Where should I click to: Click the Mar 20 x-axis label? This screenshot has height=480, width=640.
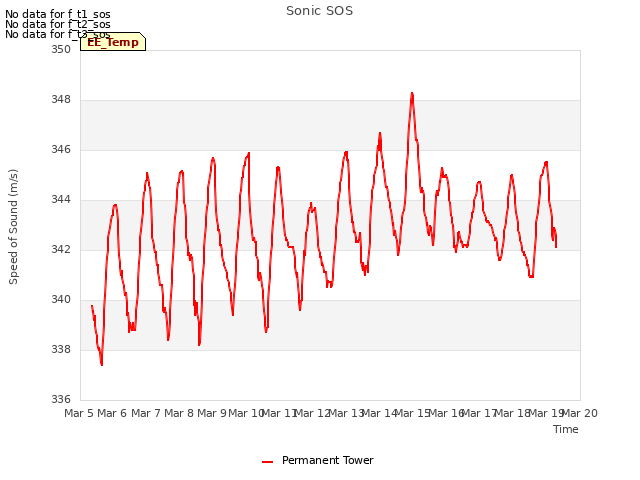[580, 413]
